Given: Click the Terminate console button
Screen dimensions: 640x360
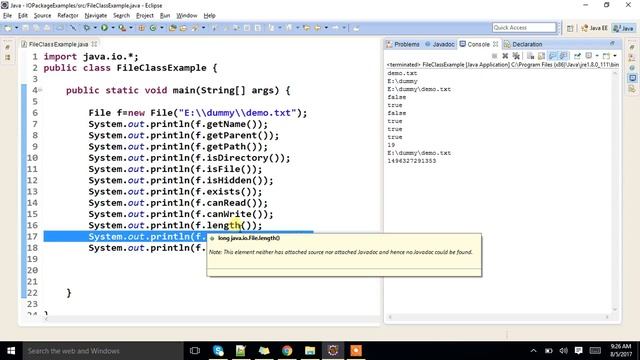Looking at the screenshot, I should click(x=494, y=56).
